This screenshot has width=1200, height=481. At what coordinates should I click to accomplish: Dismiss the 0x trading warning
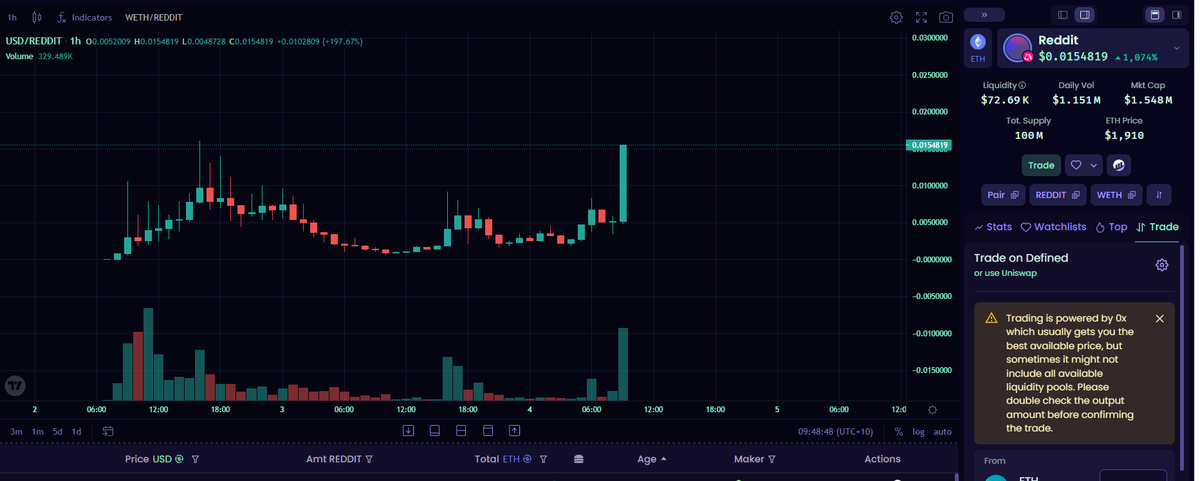1159,318
